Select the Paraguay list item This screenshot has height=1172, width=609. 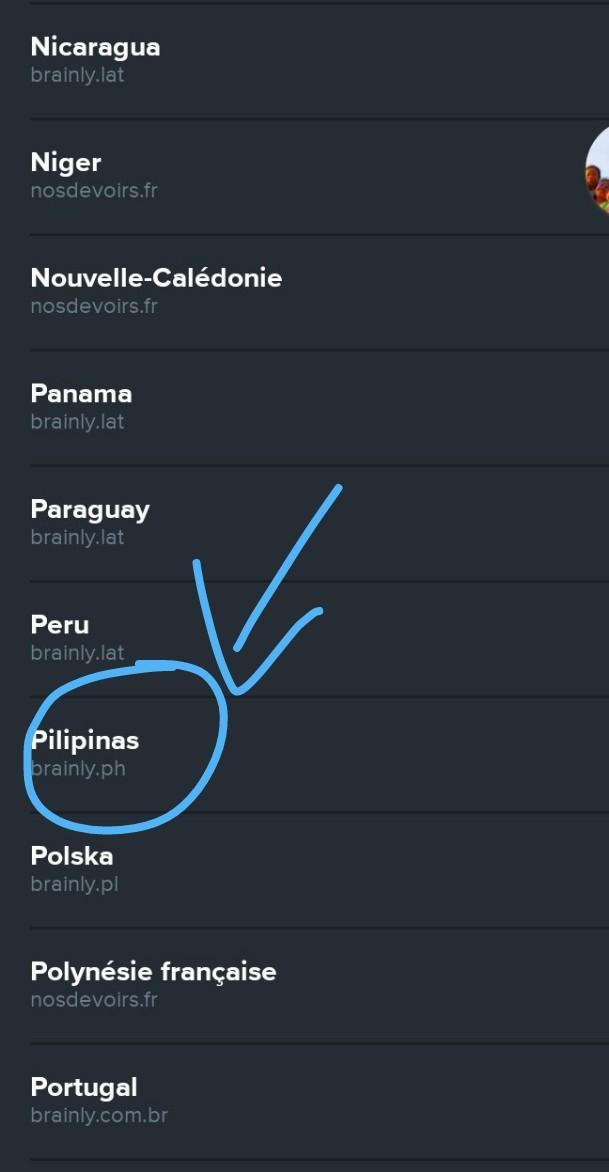point(90,509)
